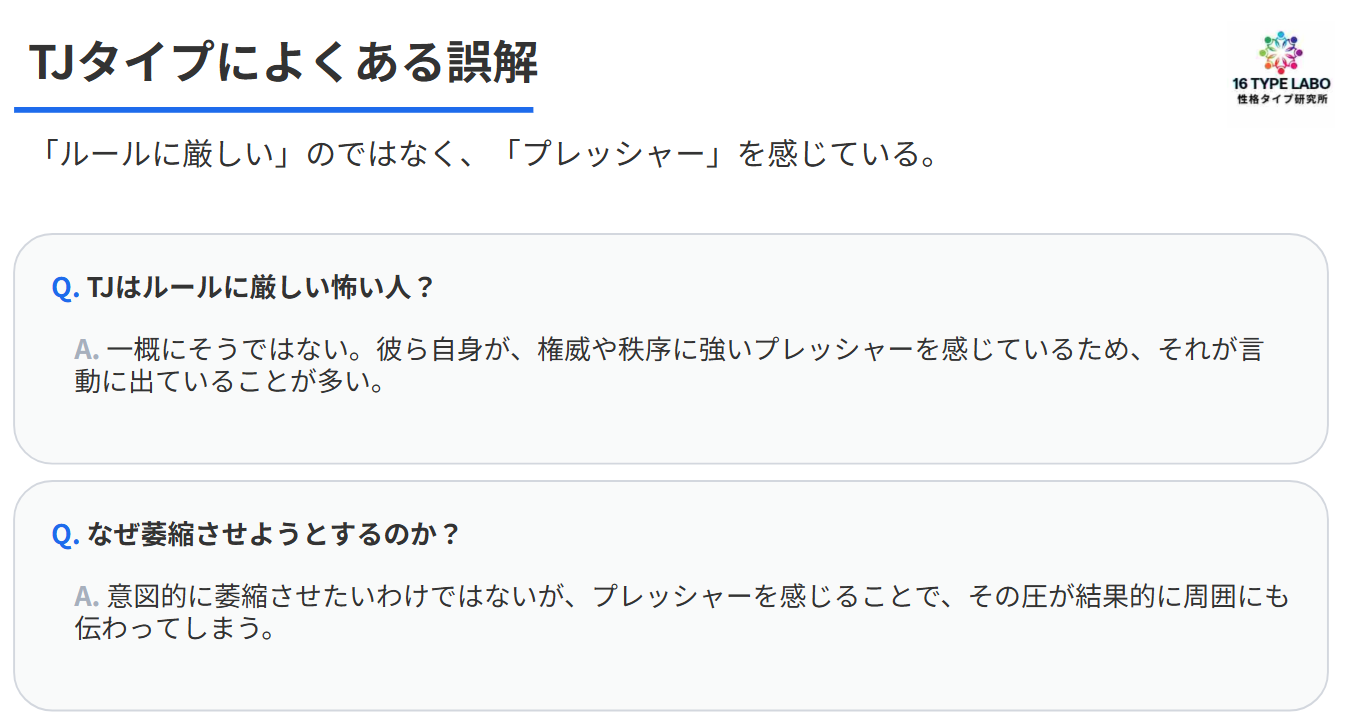The image size is (1356, 723).
Task: Click the gray A. marker before 意図的に萎縮
Action: click(x=87, y=596)
